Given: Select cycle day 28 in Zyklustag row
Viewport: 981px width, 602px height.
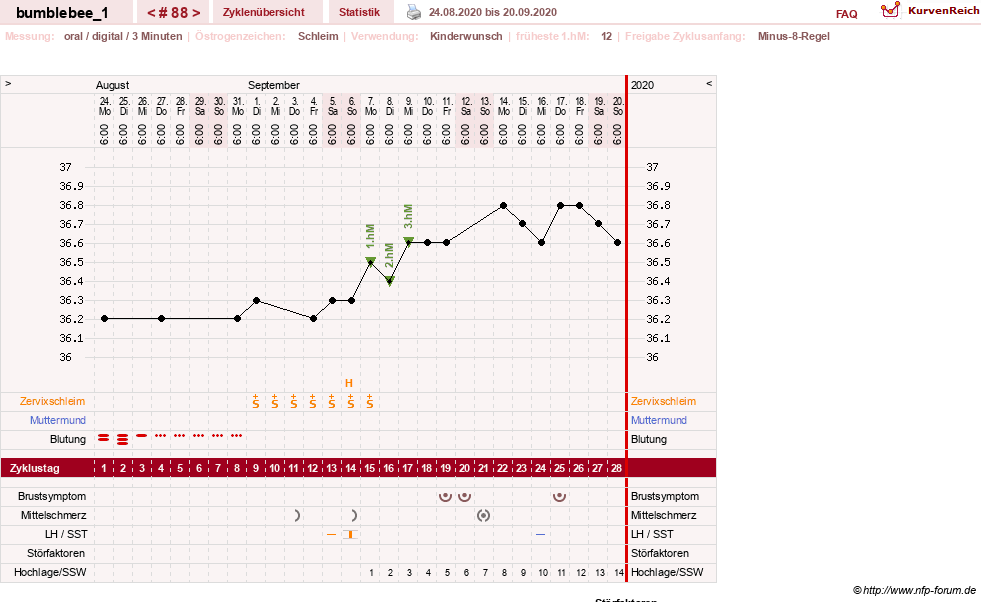Looking at the screenshot, I should point(616,468).
